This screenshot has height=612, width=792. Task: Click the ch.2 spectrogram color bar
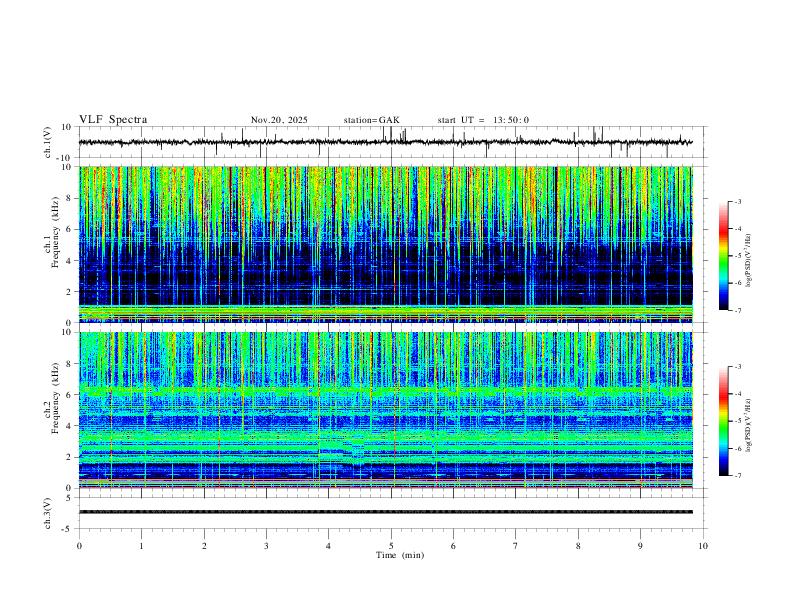coord(724,421)
